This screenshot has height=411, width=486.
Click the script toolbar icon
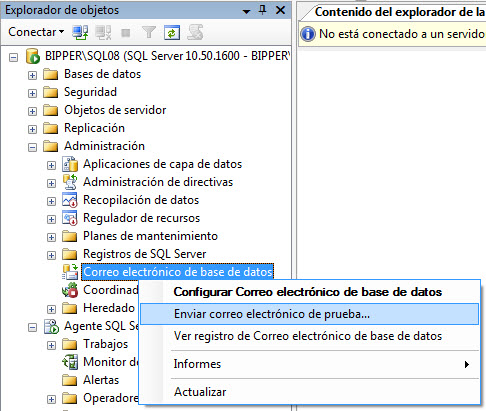click(x=195, y=32)
